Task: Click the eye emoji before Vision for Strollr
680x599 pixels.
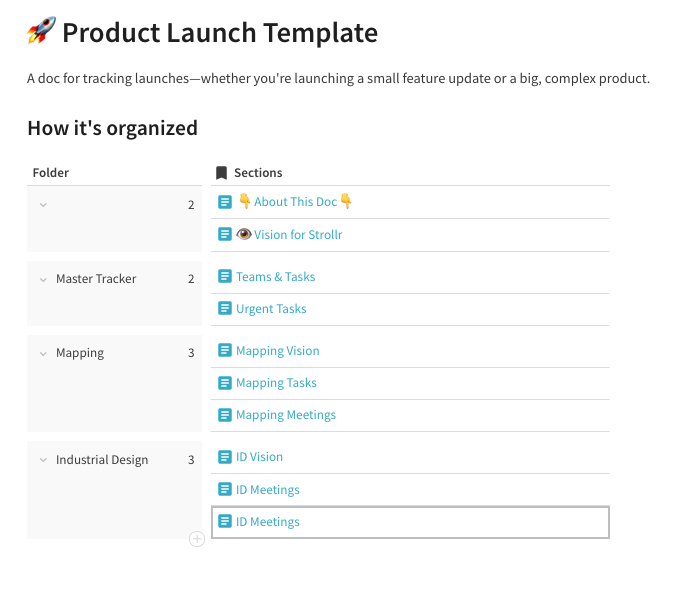Action: click(x=244, y=234)
